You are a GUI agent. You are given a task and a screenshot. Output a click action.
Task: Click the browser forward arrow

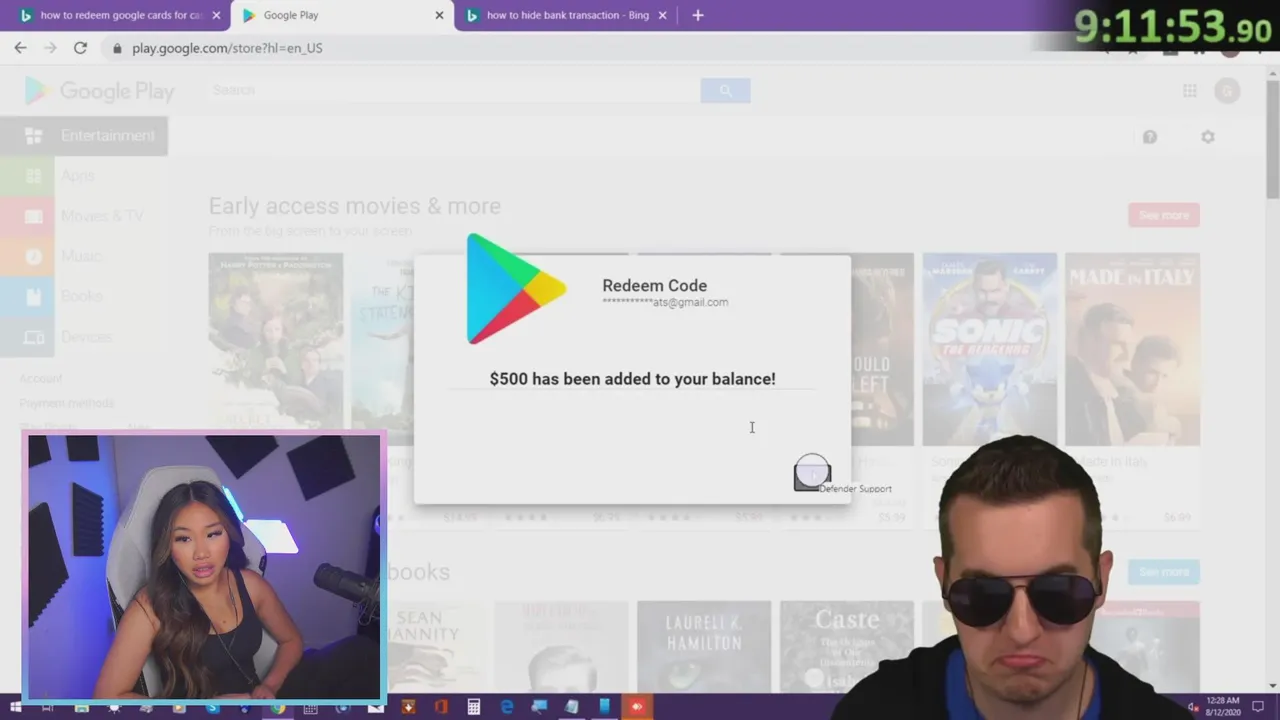pyautogui.click(x=50, y=48)
